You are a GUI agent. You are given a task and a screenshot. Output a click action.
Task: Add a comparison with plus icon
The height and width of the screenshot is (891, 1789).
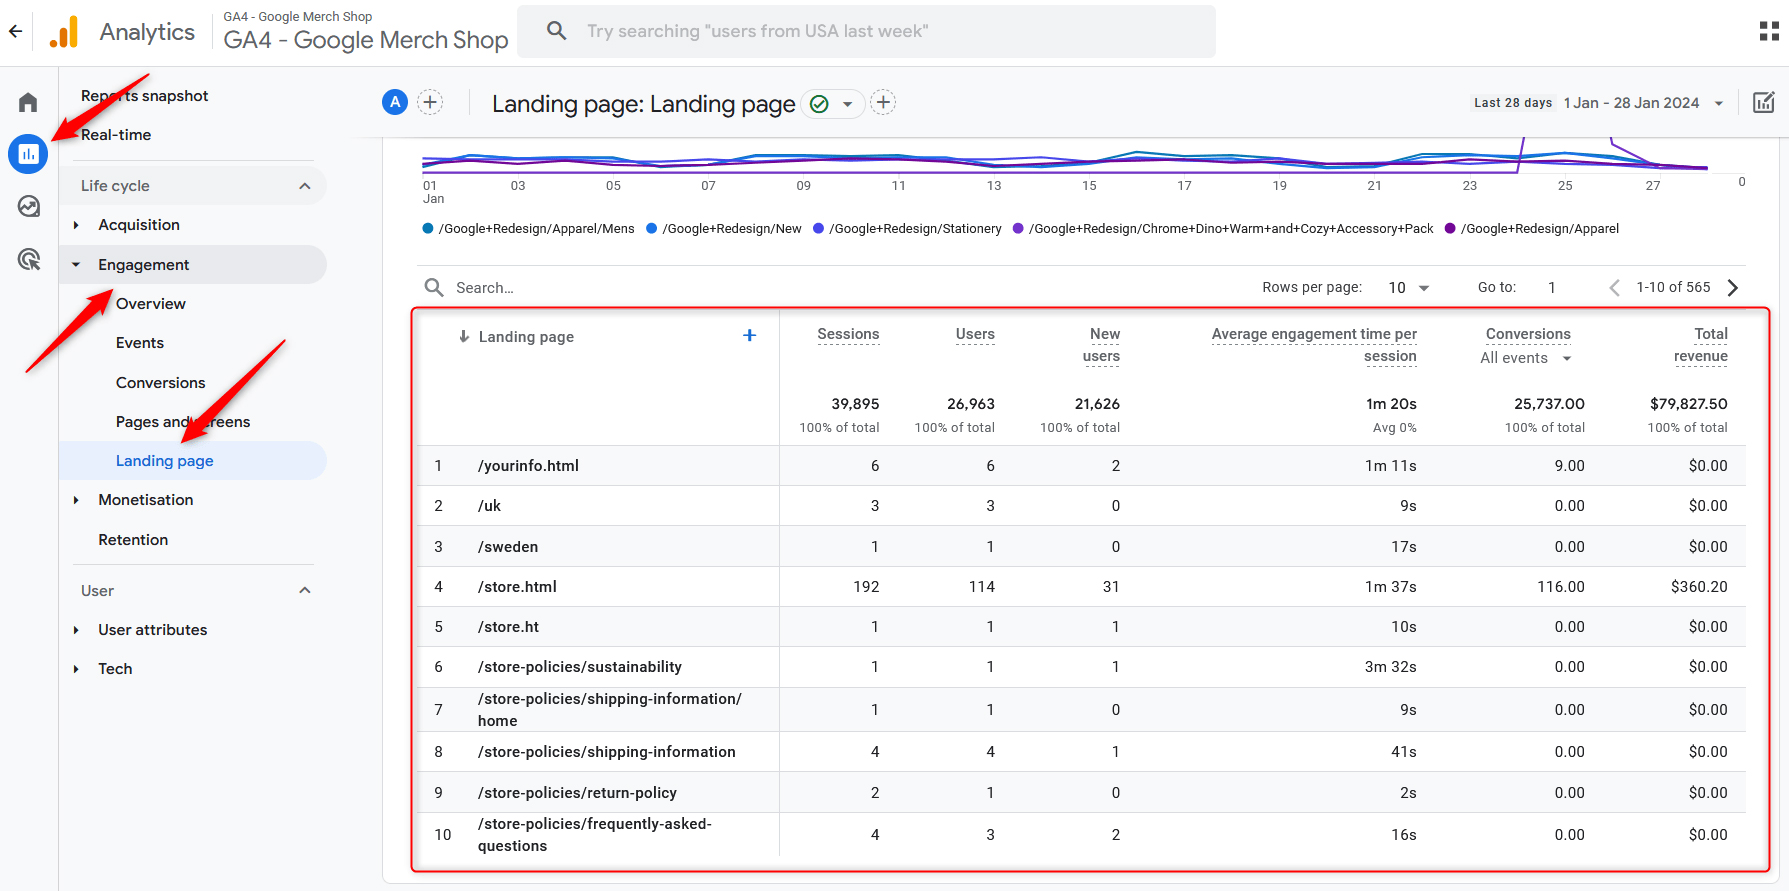[x=430, y=102]
